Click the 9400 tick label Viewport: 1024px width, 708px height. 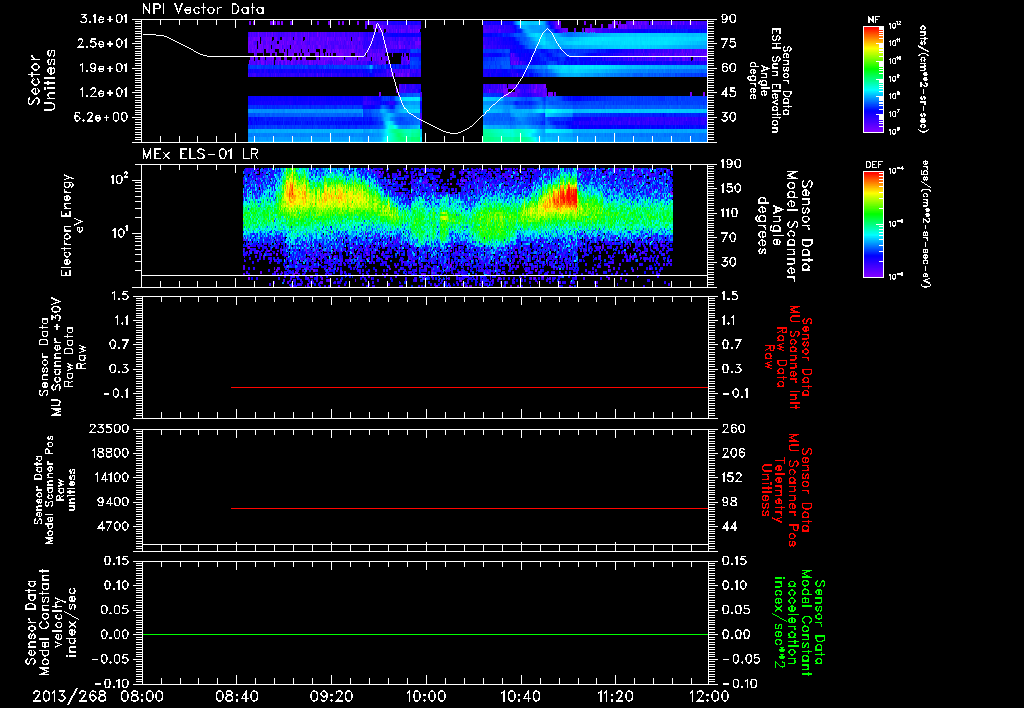click(114, 502)
